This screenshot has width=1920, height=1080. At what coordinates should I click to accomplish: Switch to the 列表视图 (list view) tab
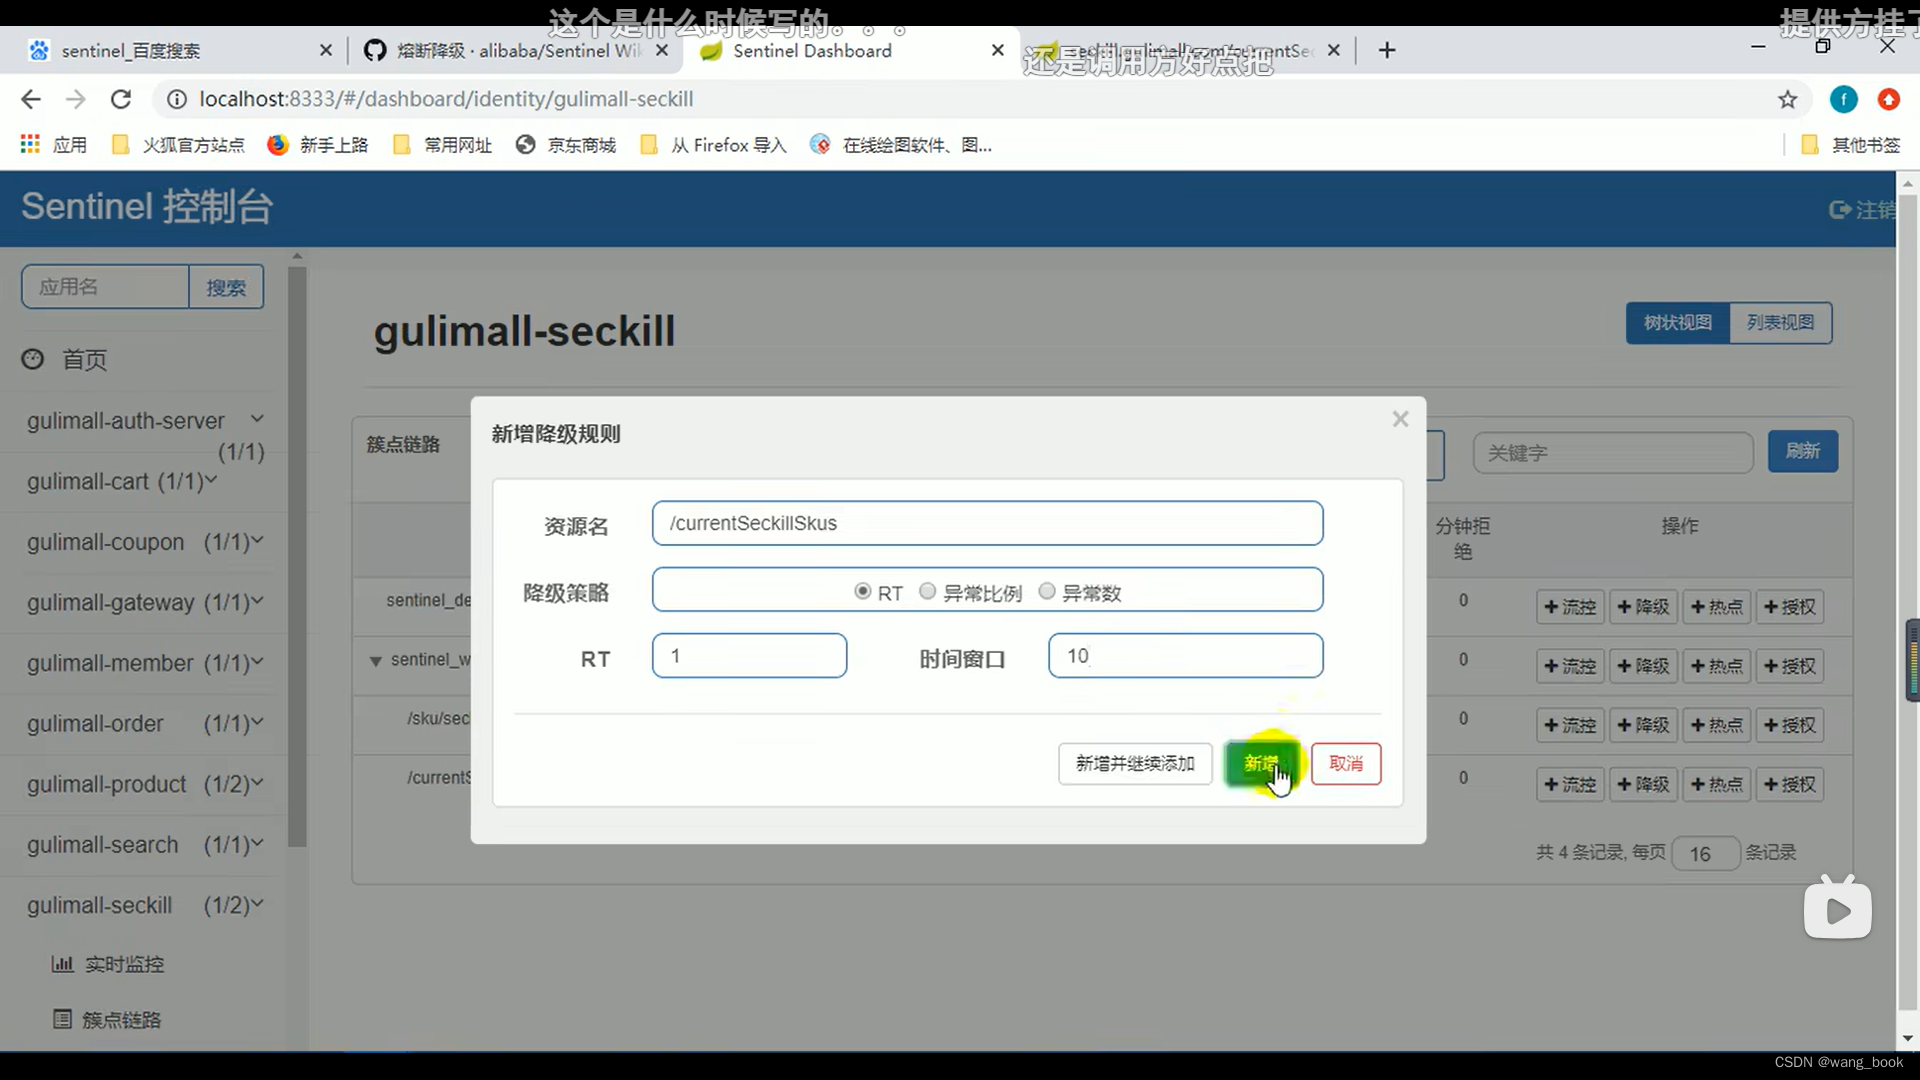point(1780,323)
